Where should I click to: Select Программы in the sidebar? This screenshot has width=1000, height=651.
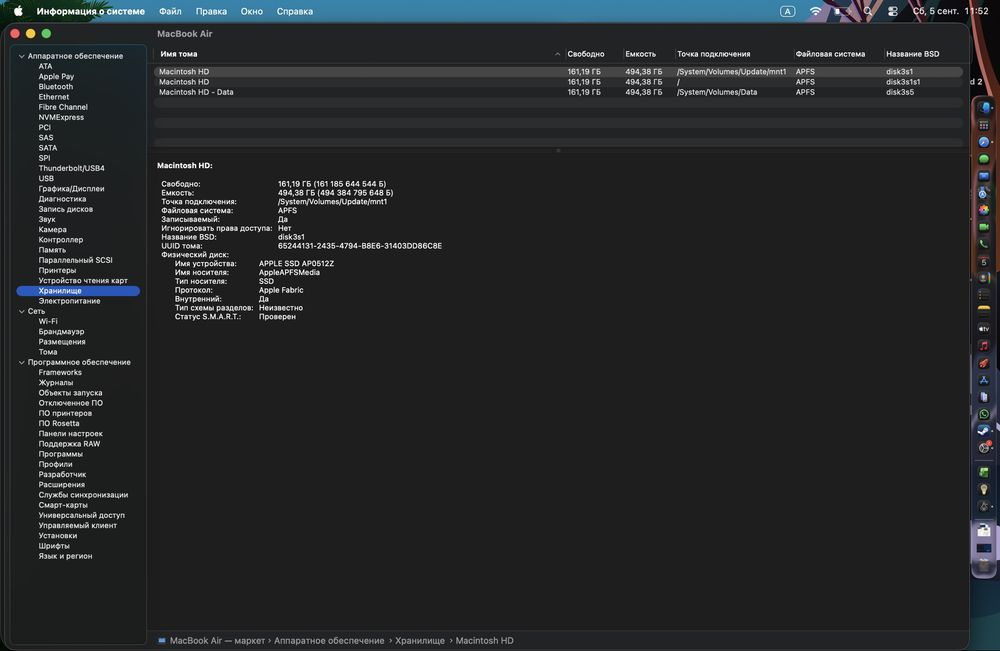tap(61, 454)
